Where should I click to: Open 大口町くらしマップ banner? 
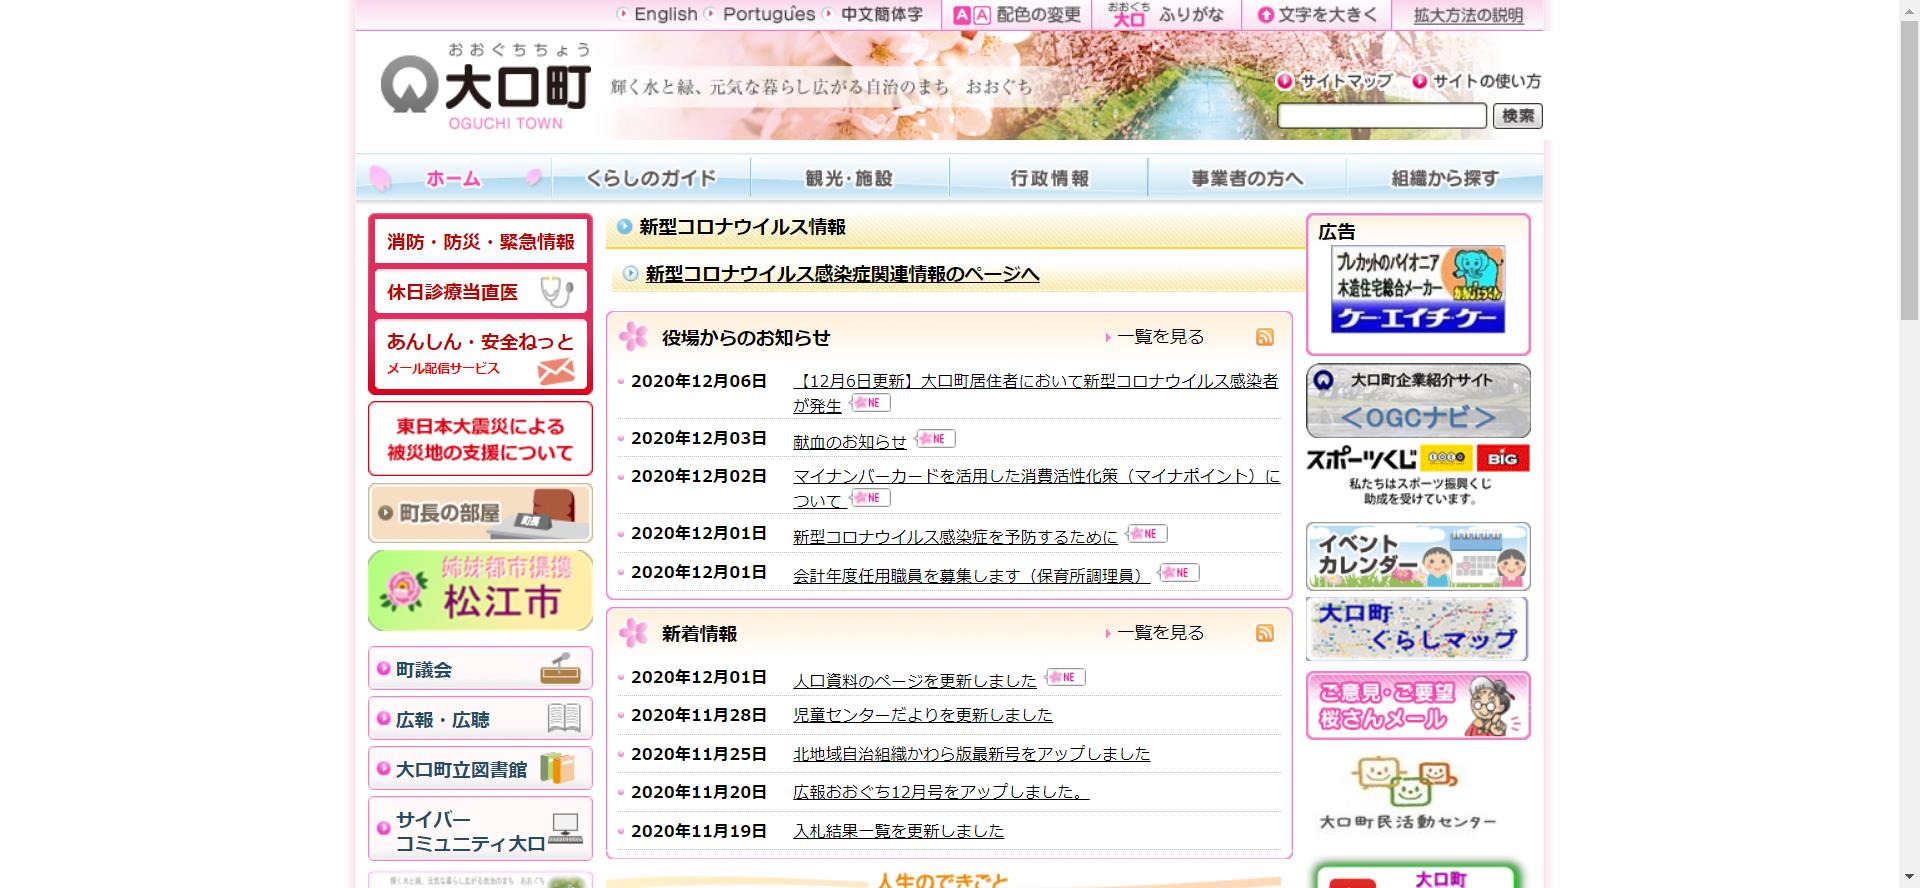pyautogui.click(x=1417, y=629)
